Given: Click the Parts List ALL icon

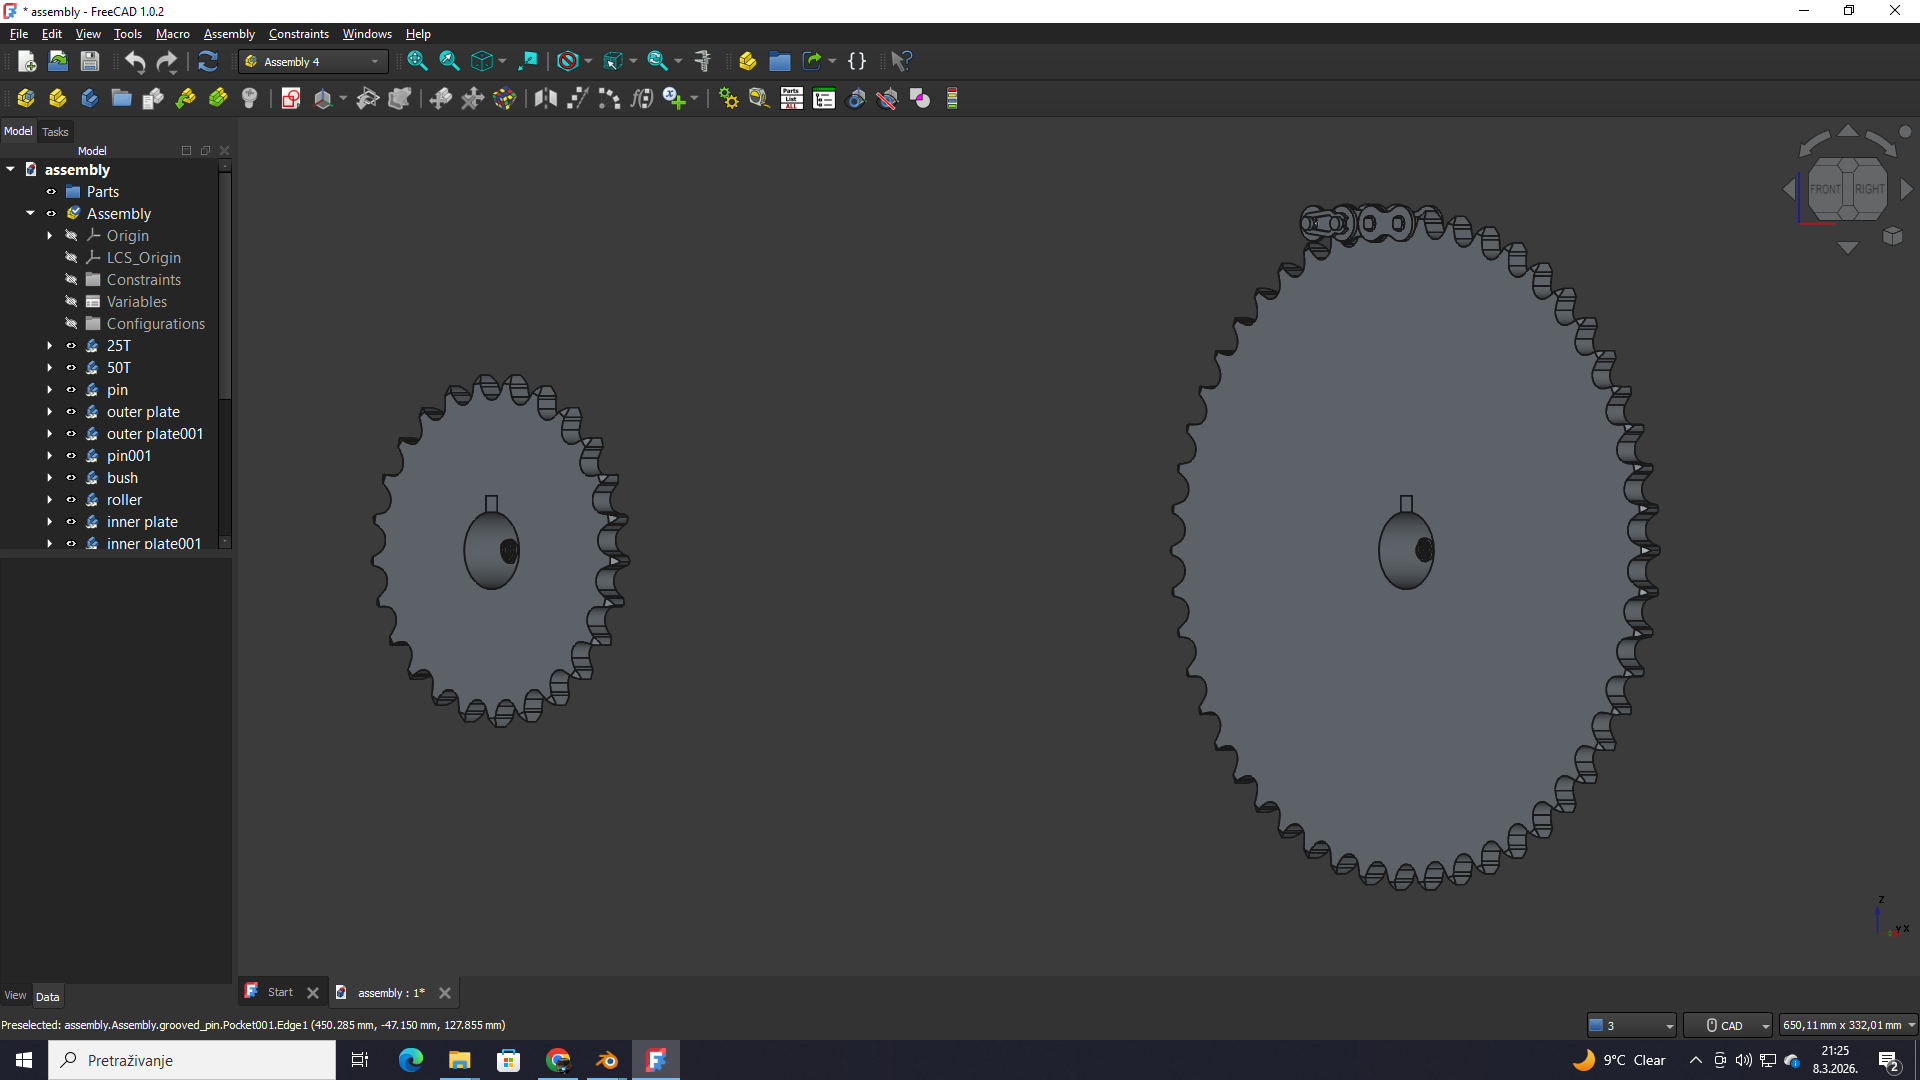Looking at the screenshot, I should (x=791, y=98).
